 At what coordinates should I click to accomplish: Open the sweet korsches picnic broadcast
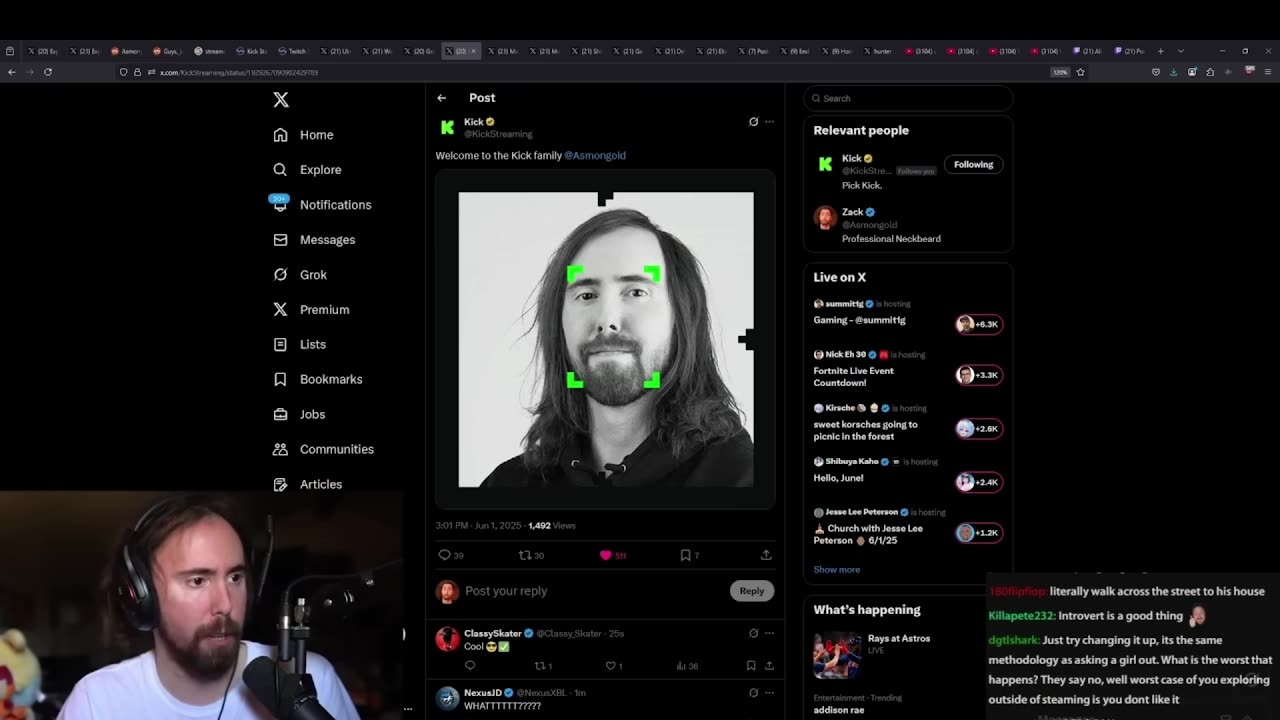coord(908,423)
